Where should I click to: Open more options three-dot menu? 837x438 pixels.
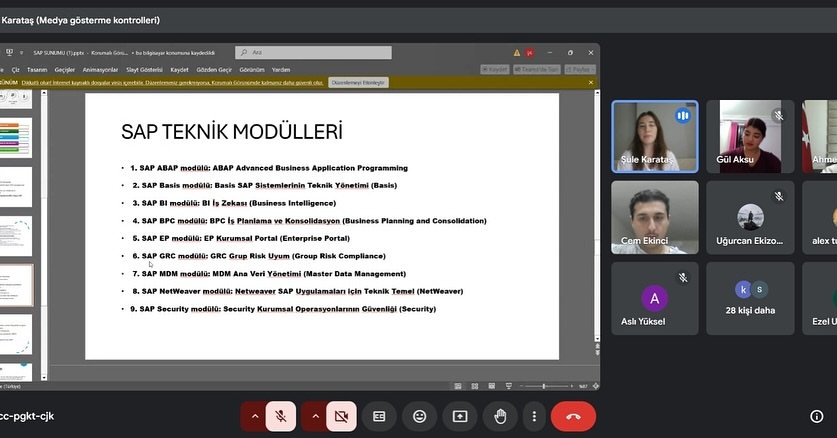point(534,416)
